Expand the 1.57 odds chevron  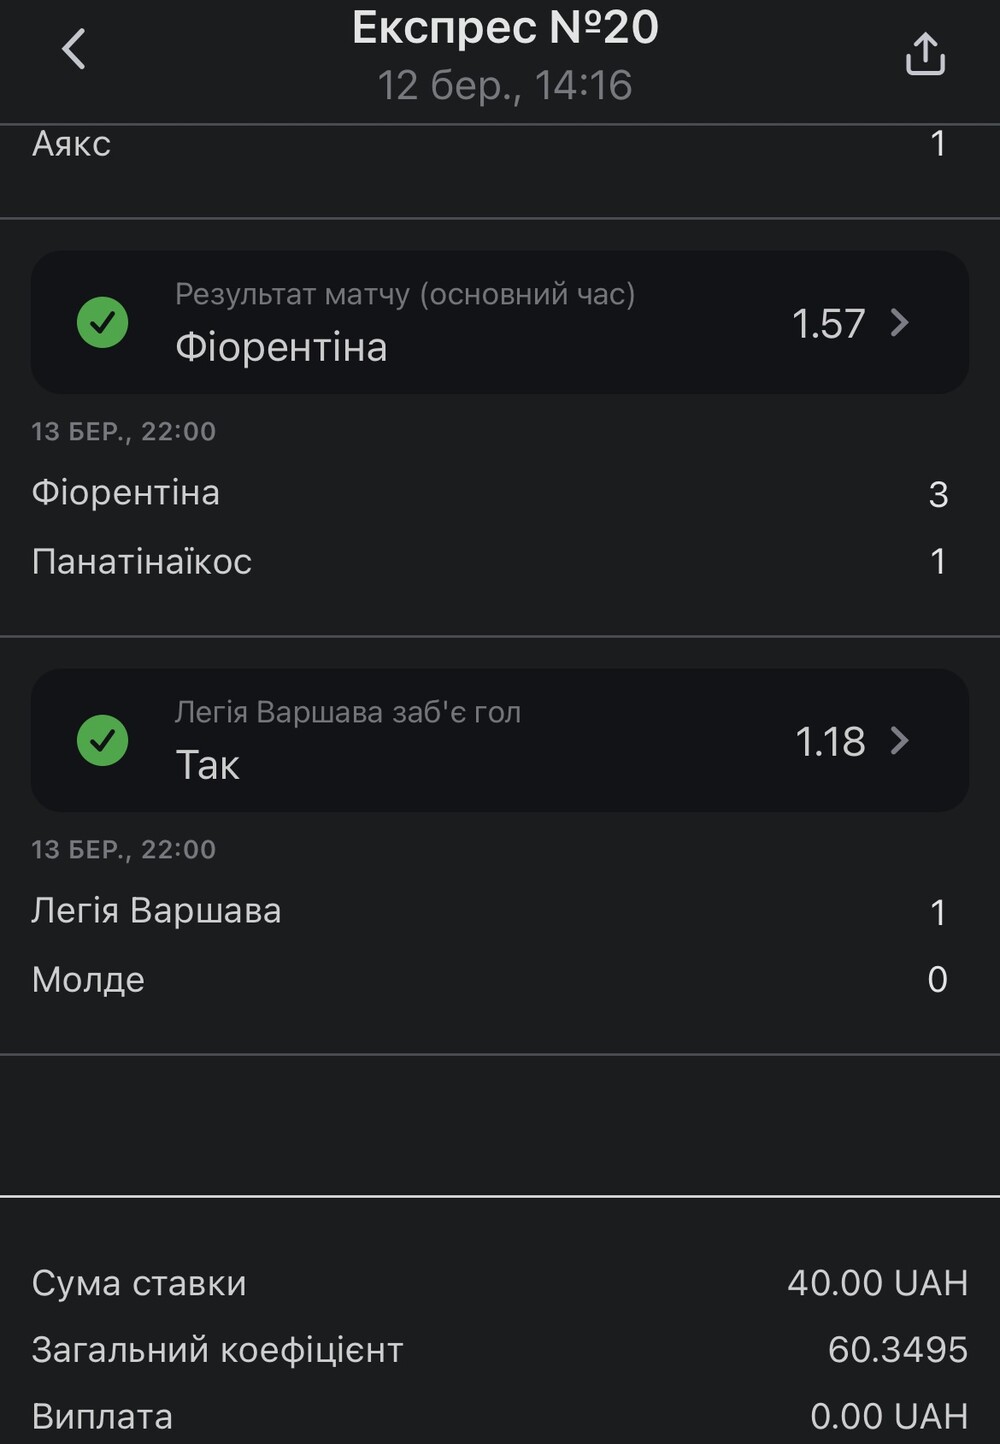pos(900,323)
